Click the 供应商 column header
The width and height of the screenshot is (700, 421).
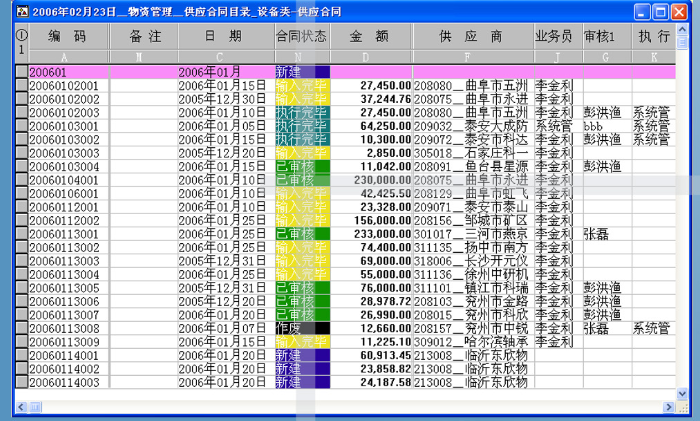[470, 36]
